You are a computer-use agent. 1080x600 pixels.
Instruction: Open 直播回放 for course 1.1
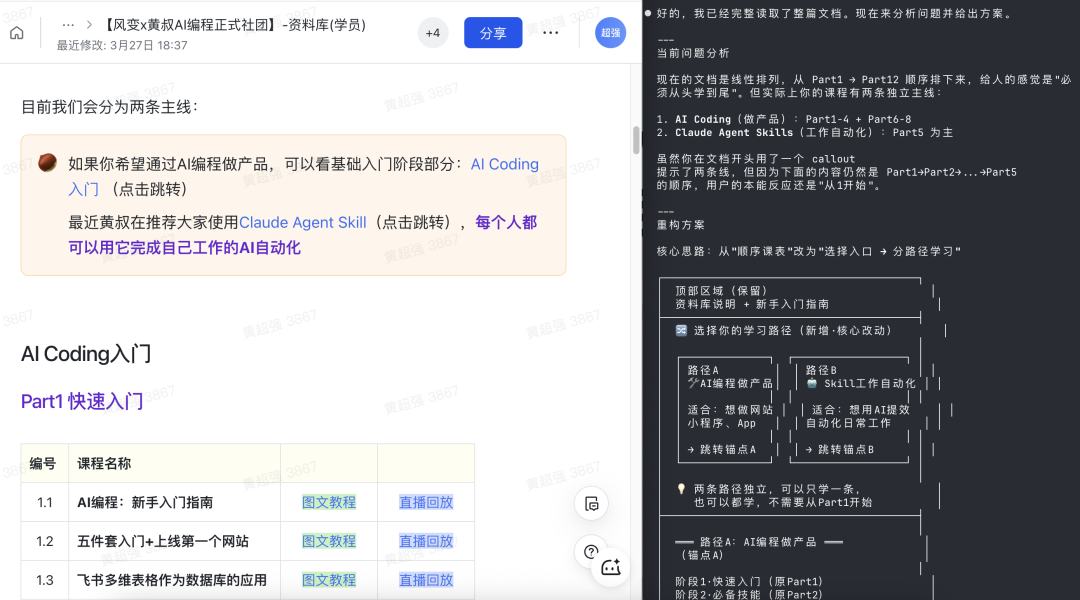click(426, 502)
